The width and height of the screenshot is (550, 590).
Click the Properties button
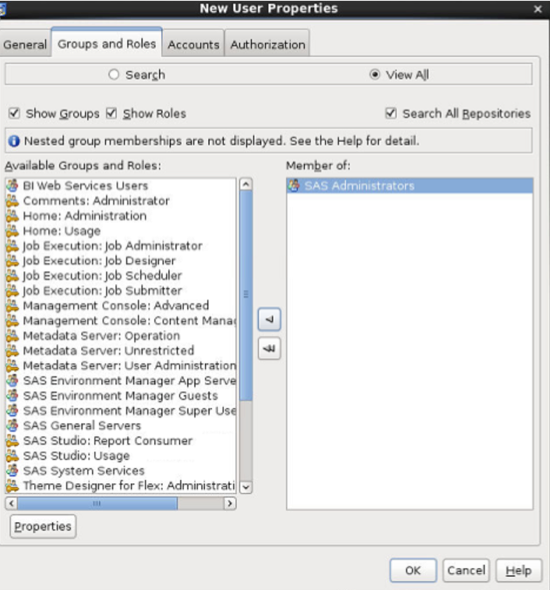click(x=43, y=526)
